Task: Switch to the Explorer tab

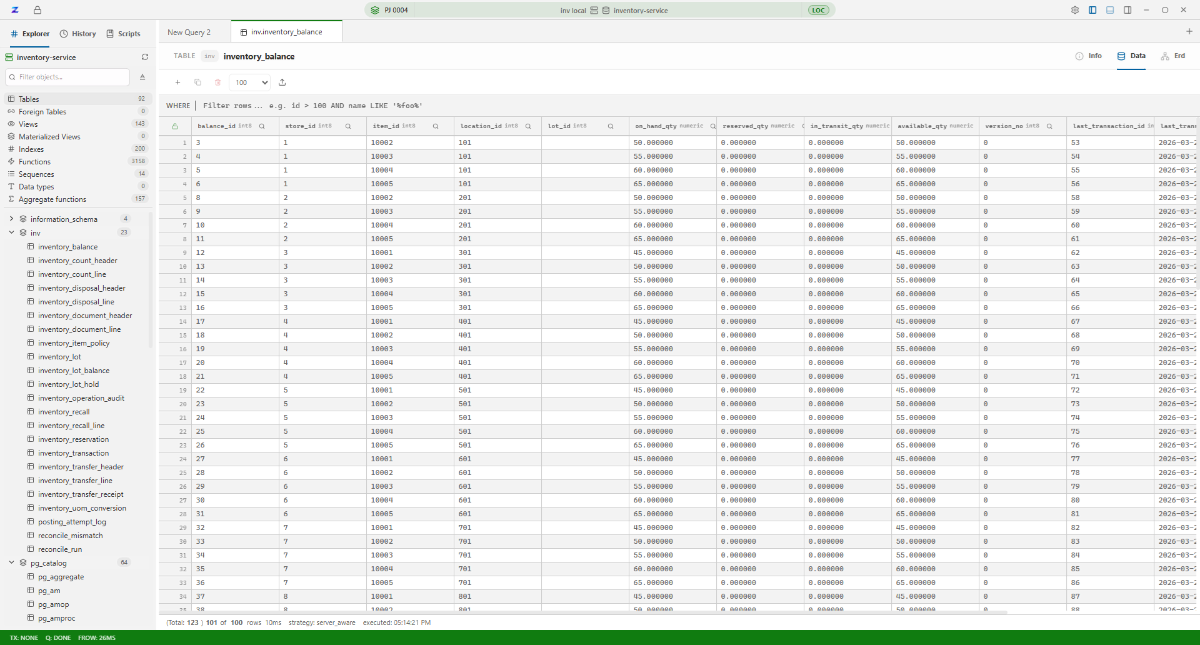Action: tap(30, 33)
